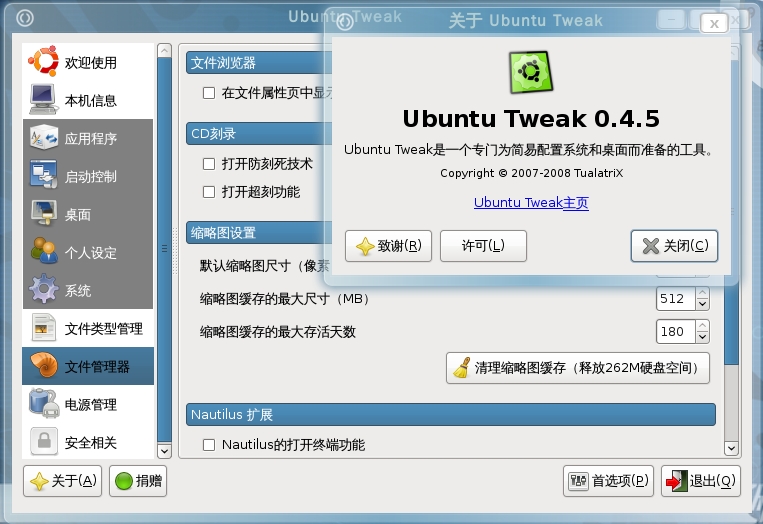Image resolution: width=763 pixels, height=524 pixels.
Task: Toggle 打开防刻死技术 checkbox
Action: point(209,164)
